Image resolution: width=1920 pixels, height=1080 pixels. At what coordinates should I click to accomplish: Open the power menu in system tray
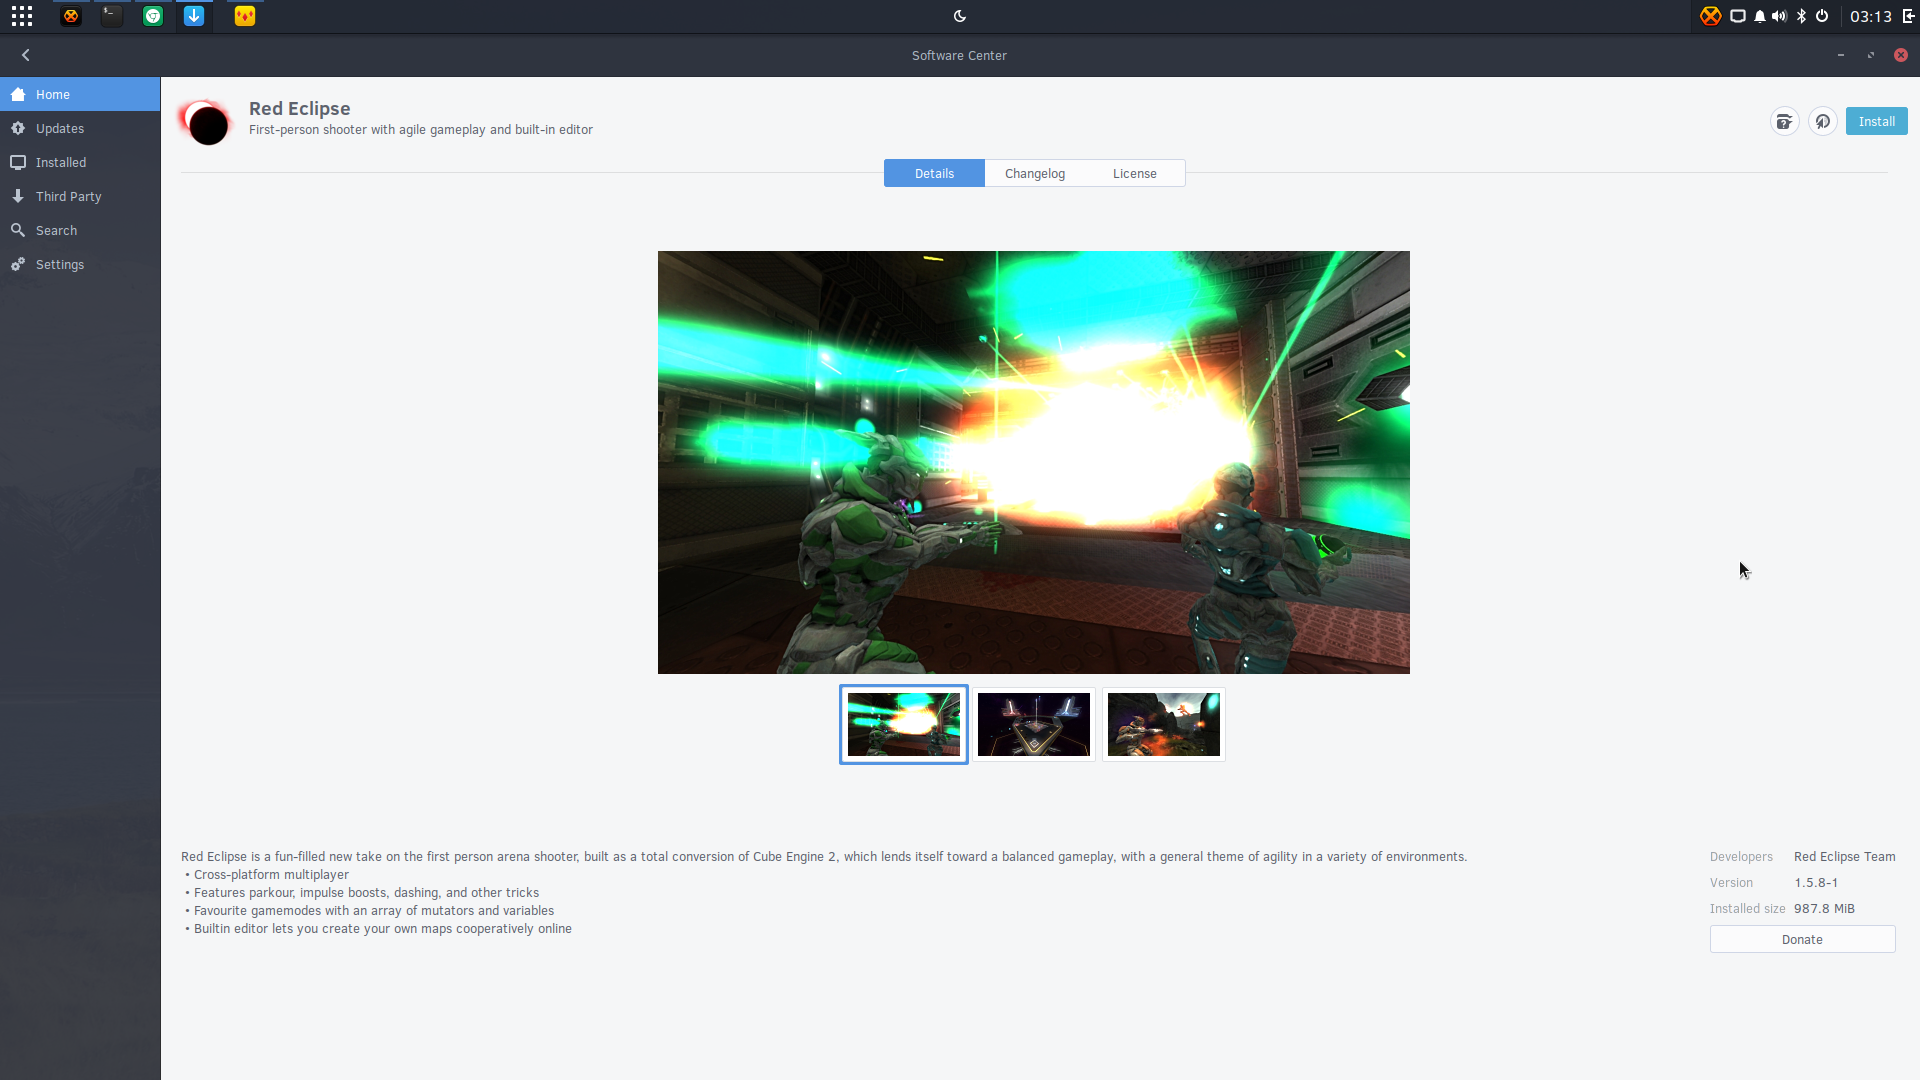coord(1822,16)
